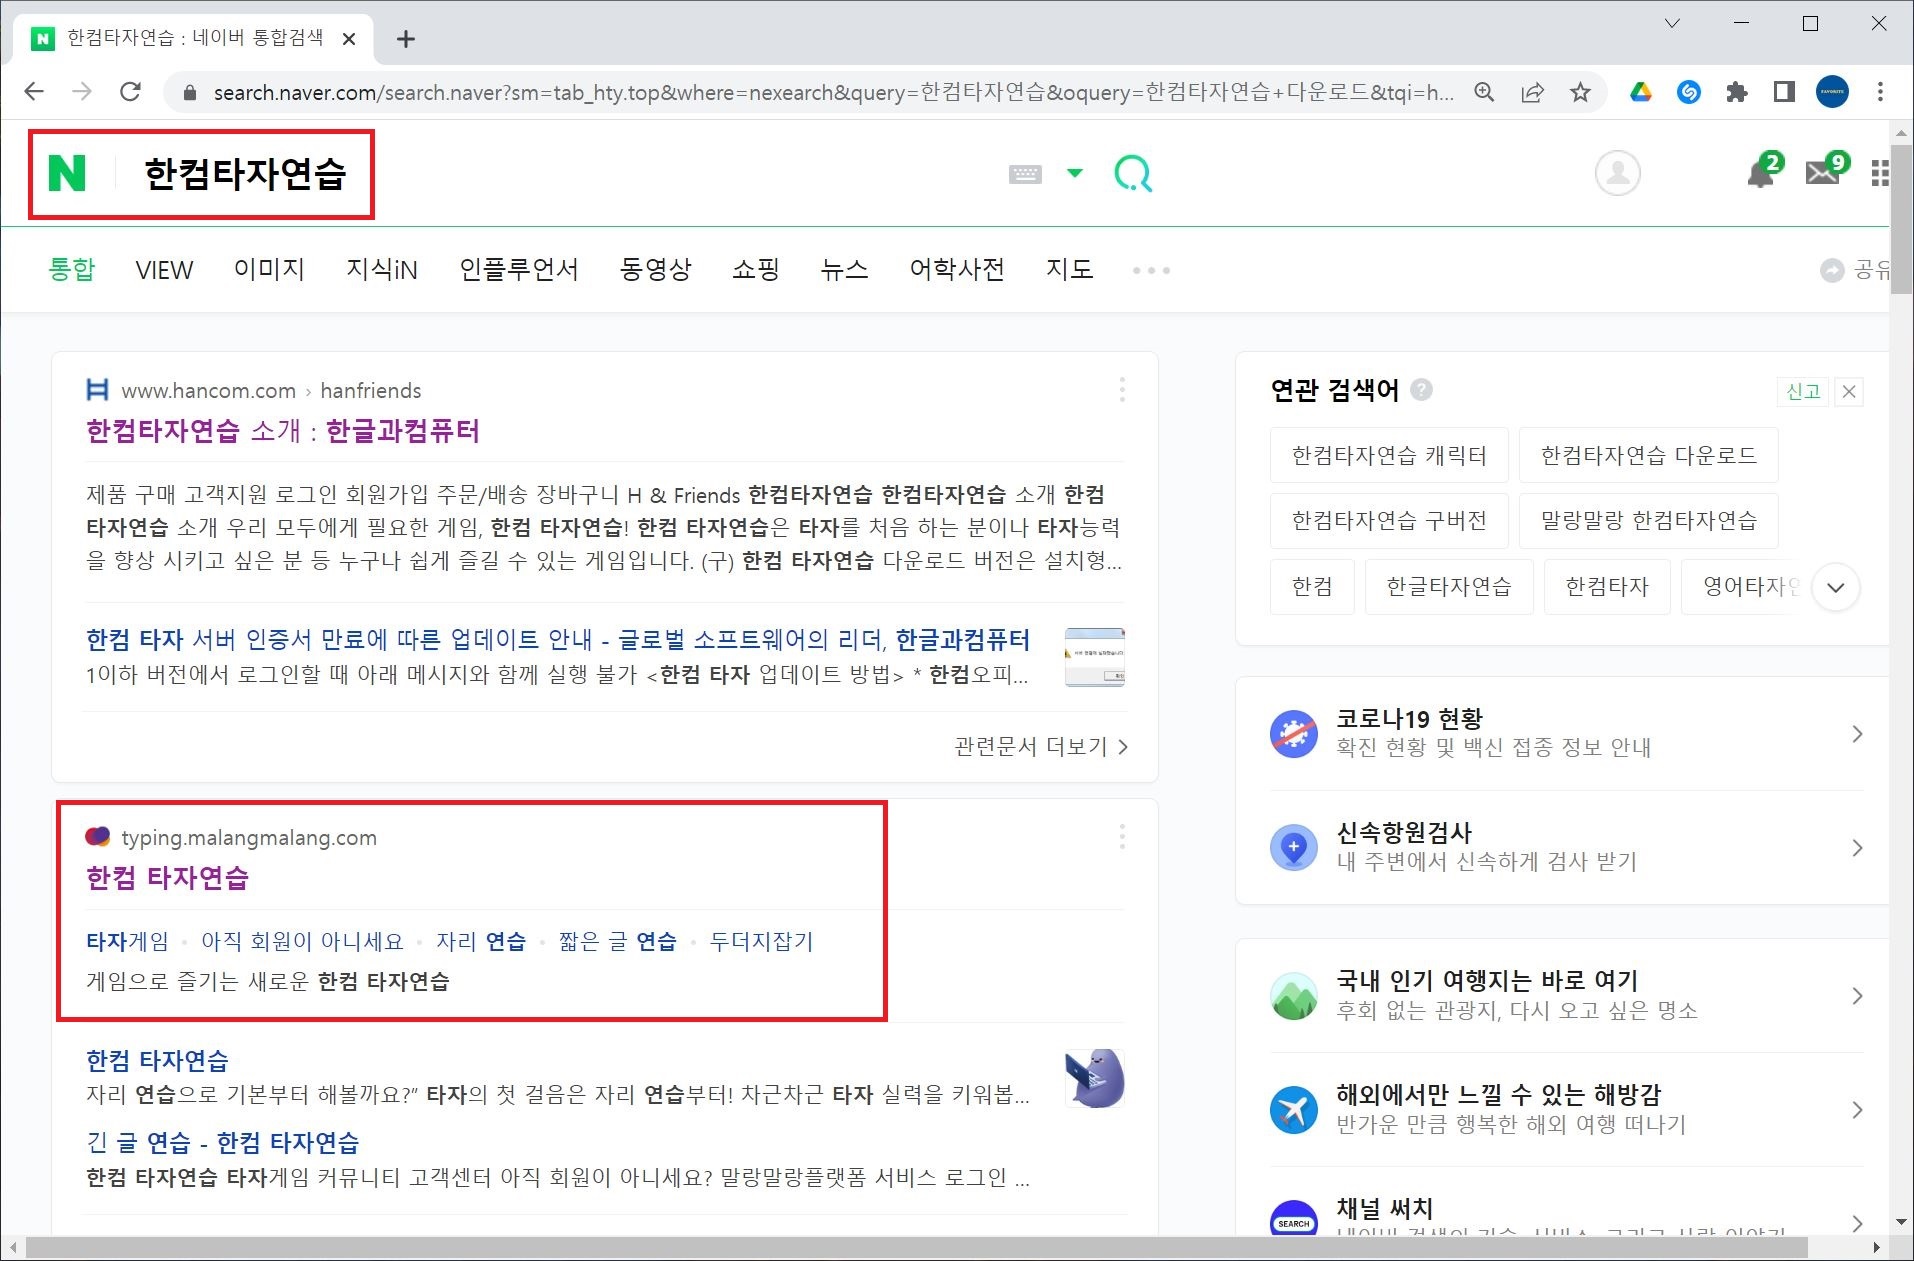1914x1261 pixels.
Task: Select related search 말랑말랑 한컴타자연습
Action: [1649, 521]
